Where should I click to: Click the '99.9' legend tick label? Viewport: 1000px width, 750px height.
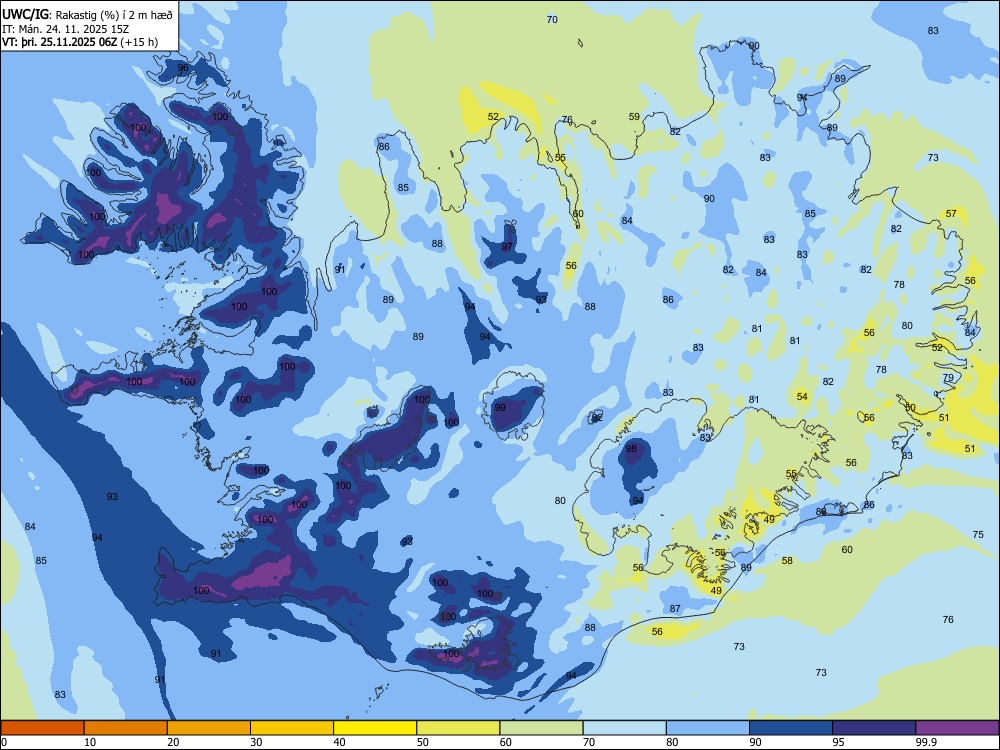(x=925, y=742)
